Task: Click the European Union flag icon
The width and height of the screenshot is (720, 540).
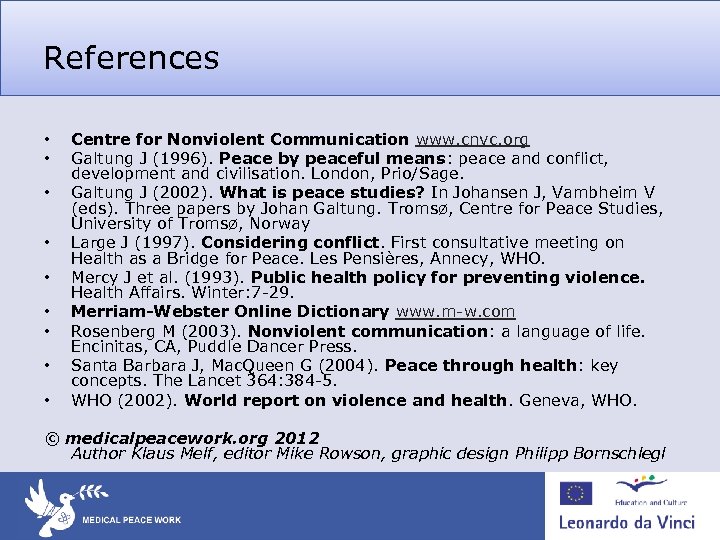Action: [x=576, y=493]
